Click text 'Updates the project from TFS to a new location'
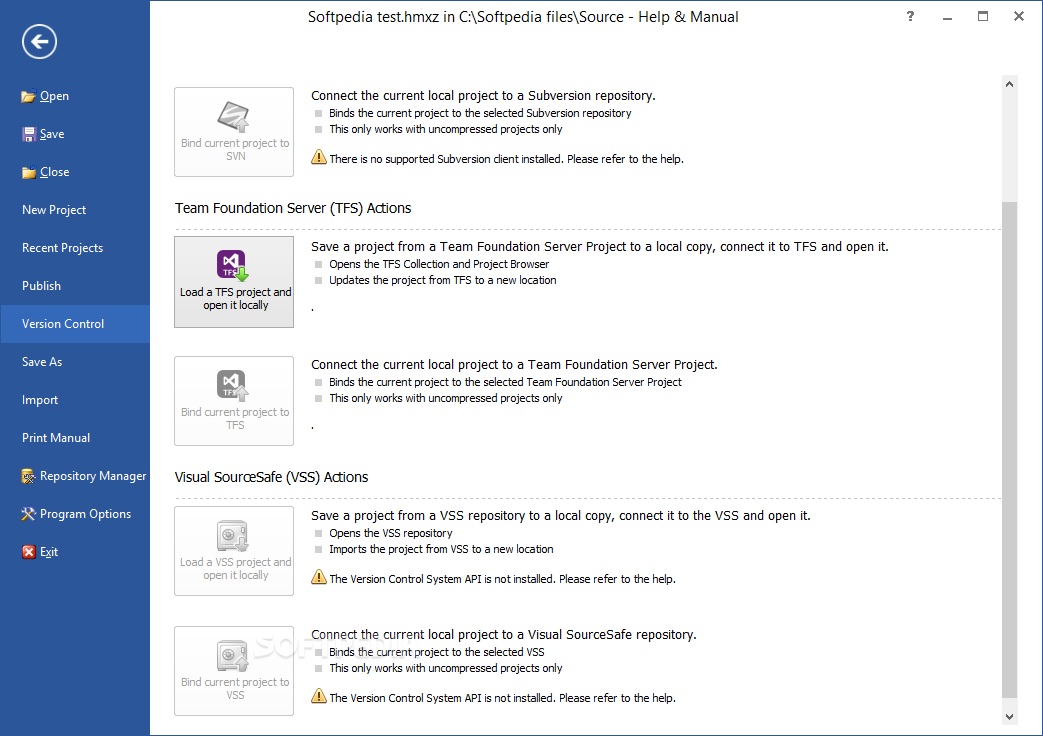This screenshot has width=1043, height=736. pos(442,280)
